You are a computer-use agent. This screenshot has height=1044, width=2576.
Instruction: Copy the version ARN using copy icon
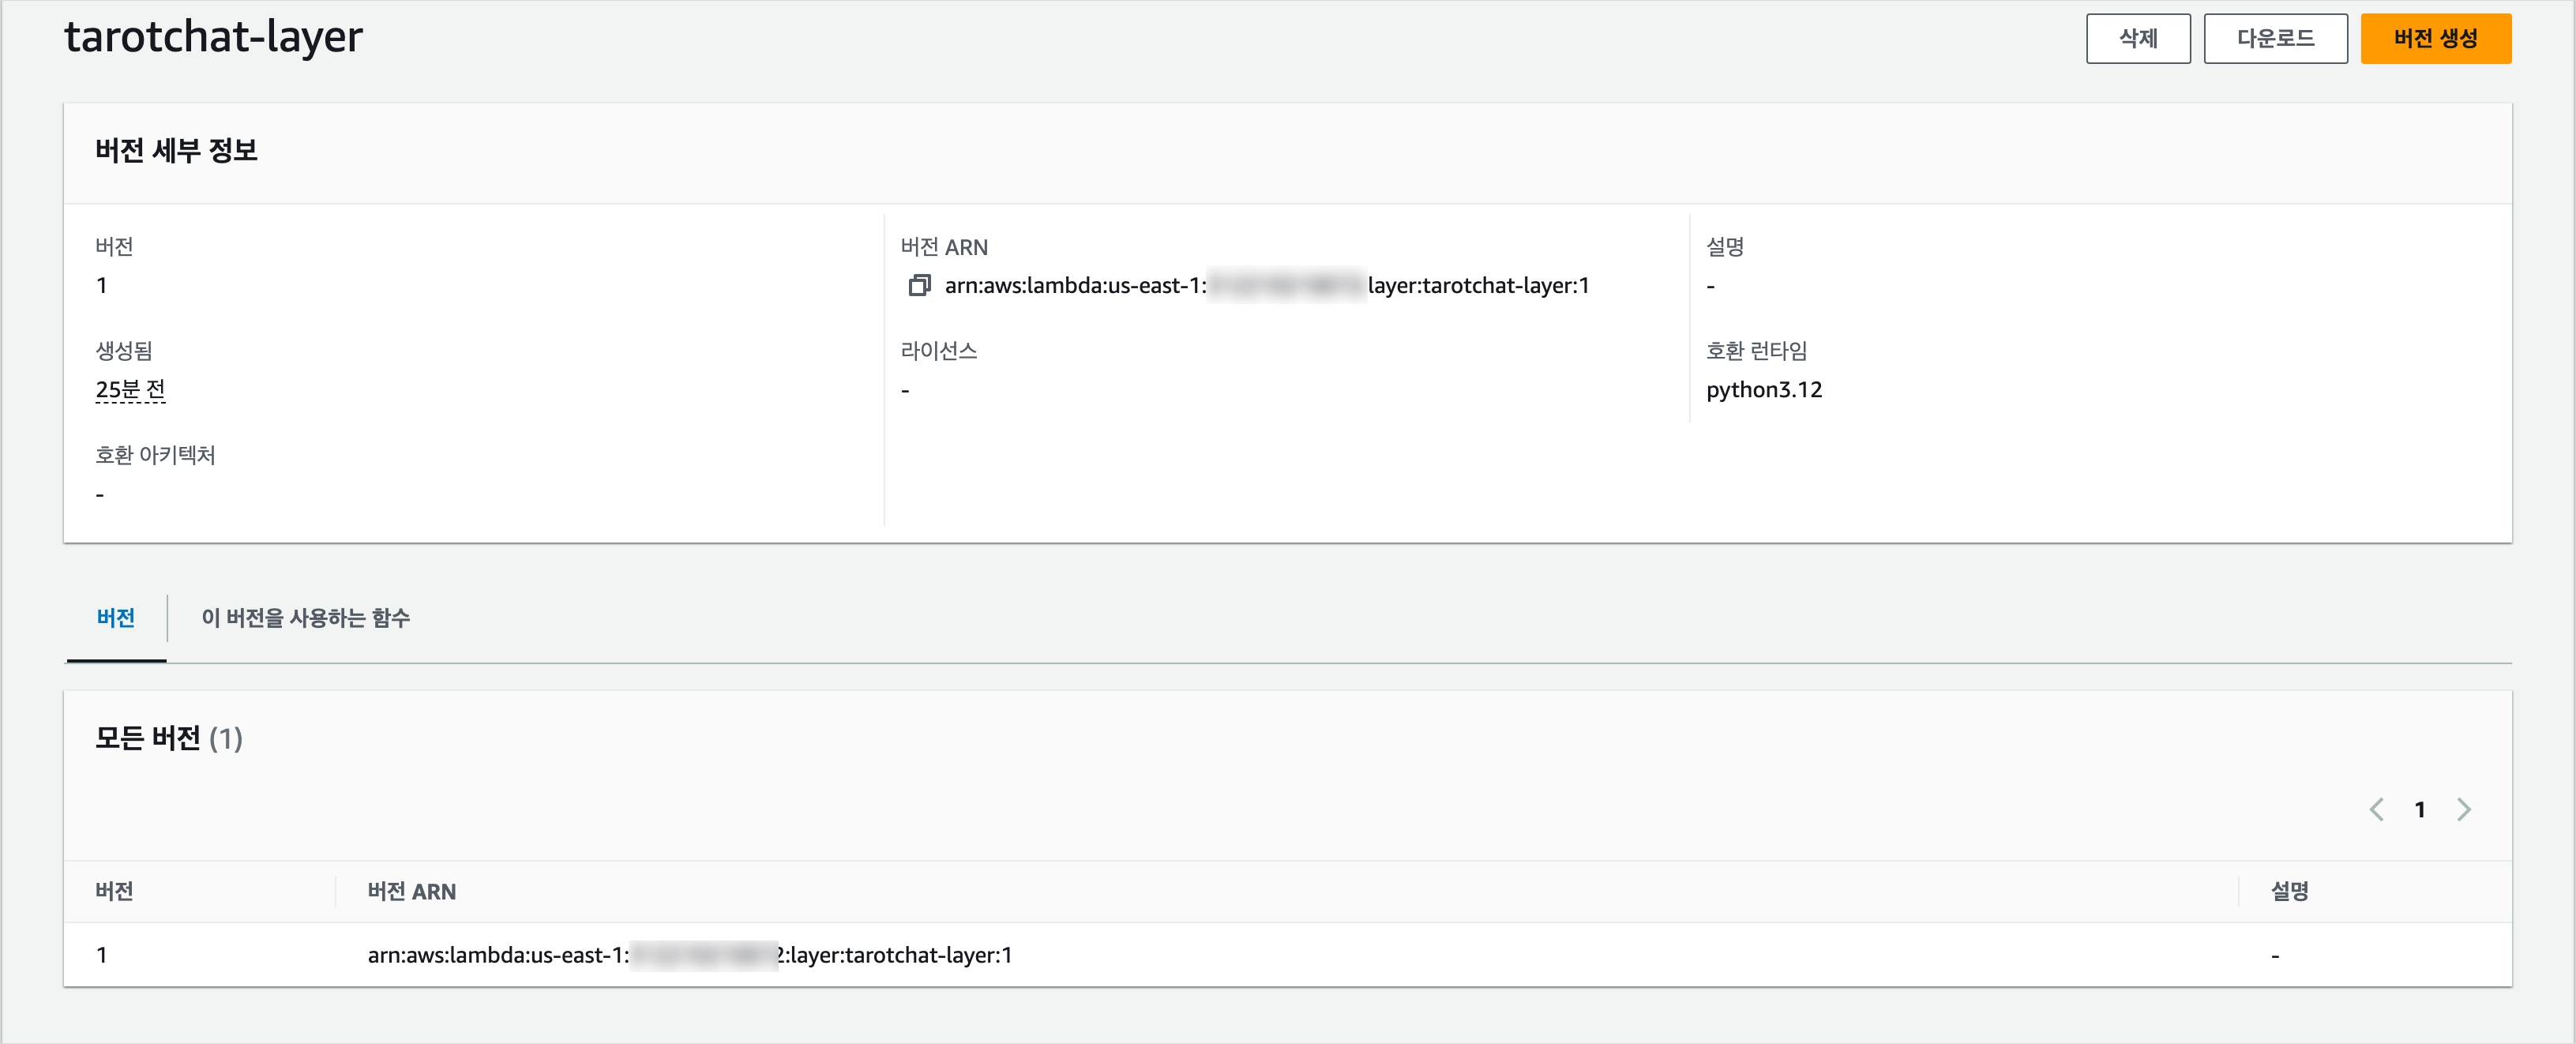(918, 286)
